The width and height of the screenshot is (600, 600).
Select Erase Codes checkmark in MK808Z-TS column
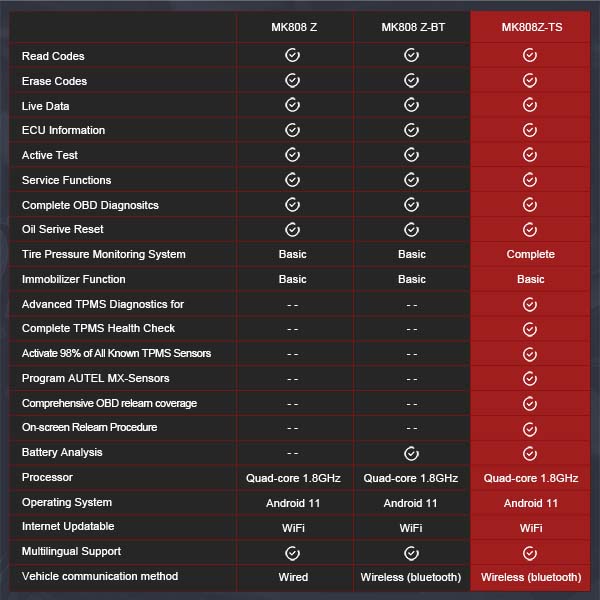530,80
